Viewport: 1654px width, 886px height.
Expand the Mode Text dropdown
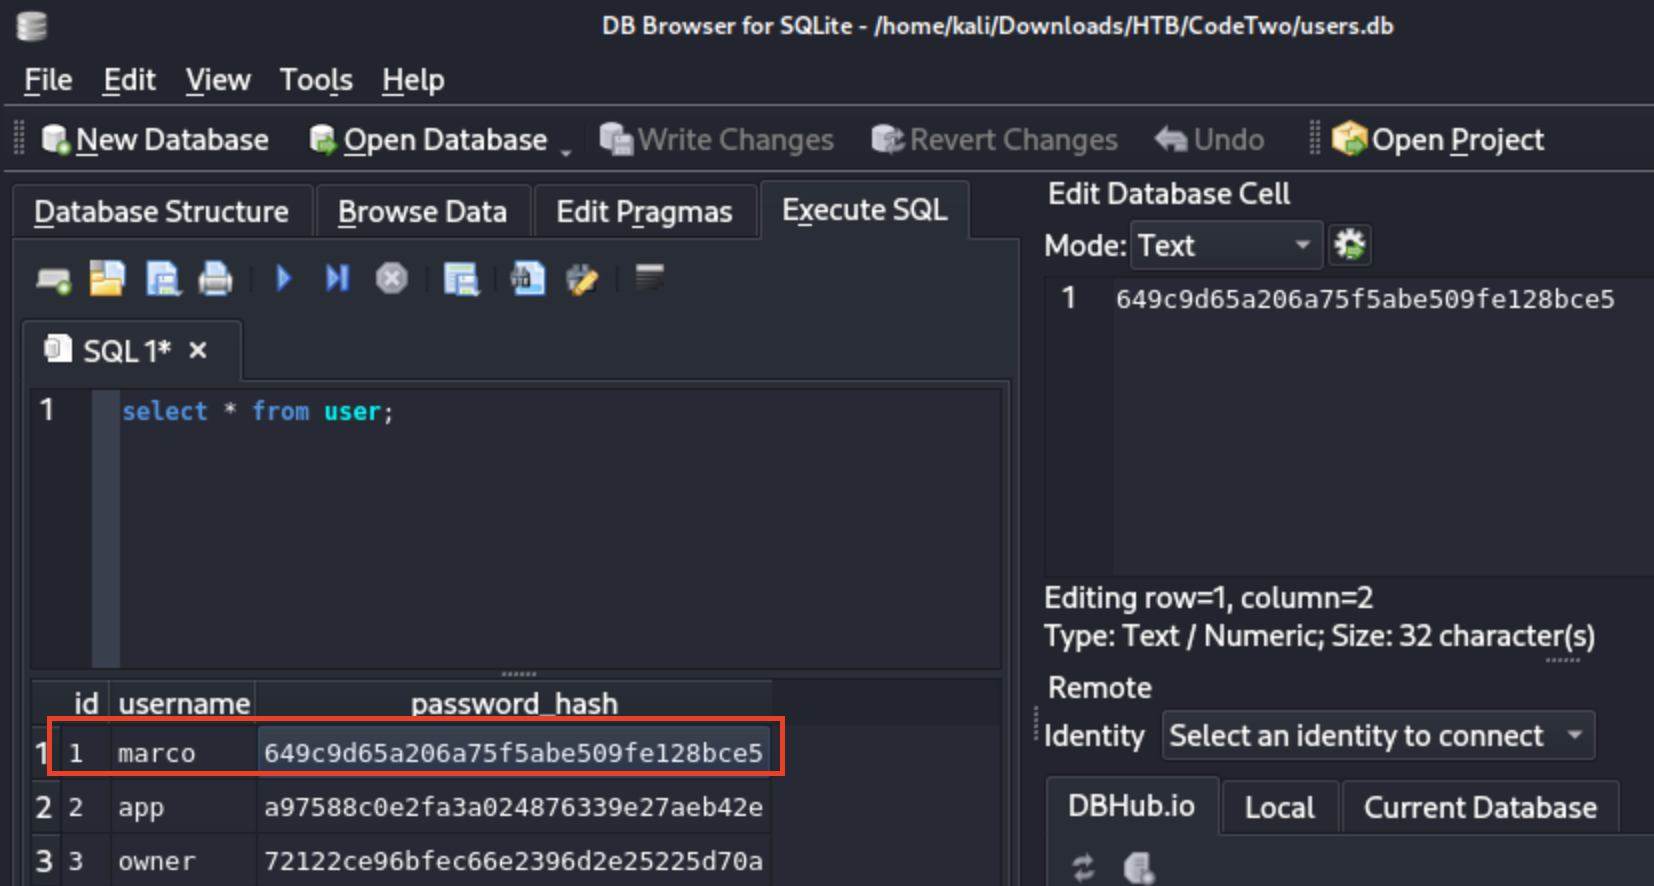pyautogui.click(x=1226, y=245)
